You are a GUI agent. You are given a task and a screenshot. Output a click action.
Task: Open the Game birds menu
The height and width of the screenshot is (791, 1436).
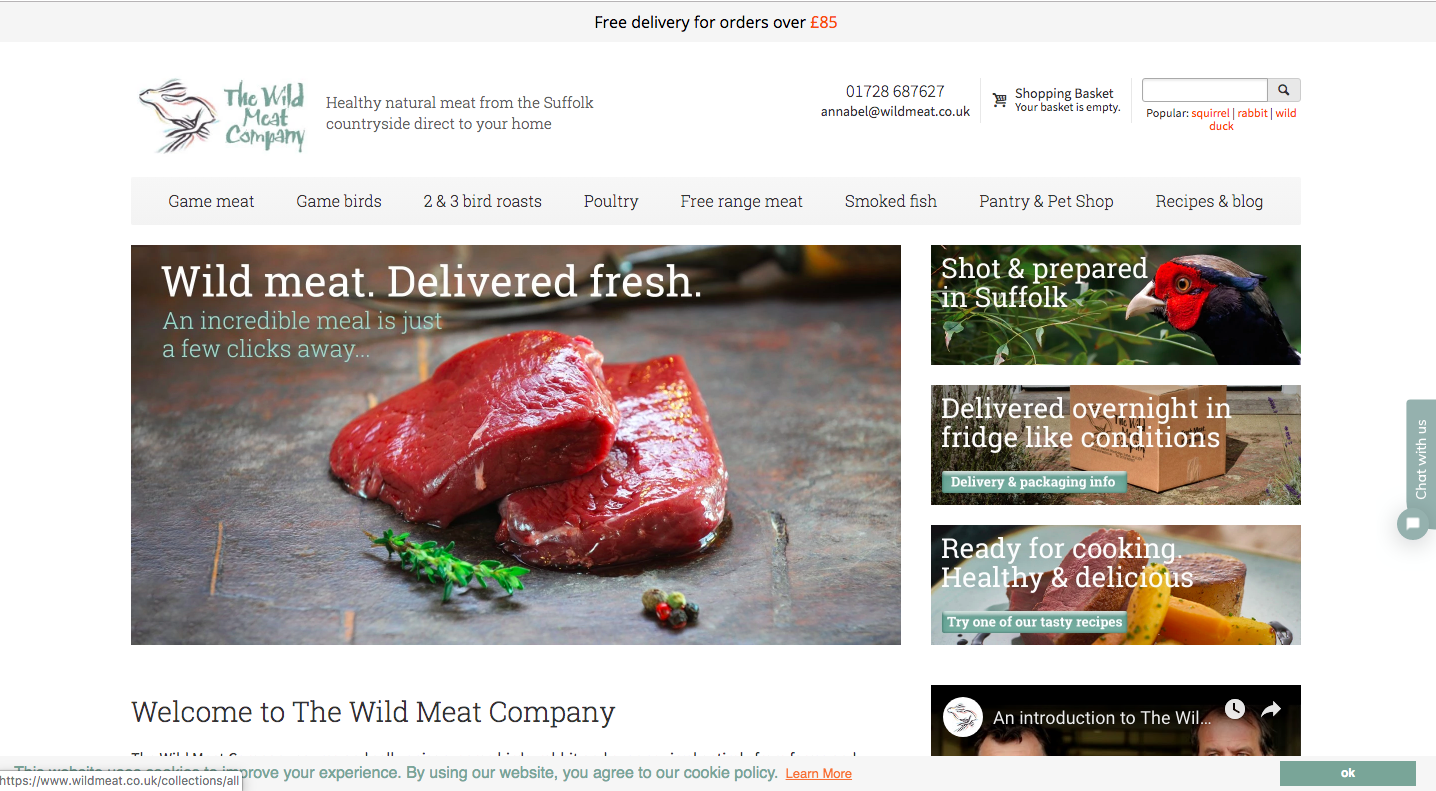[339, 201]
